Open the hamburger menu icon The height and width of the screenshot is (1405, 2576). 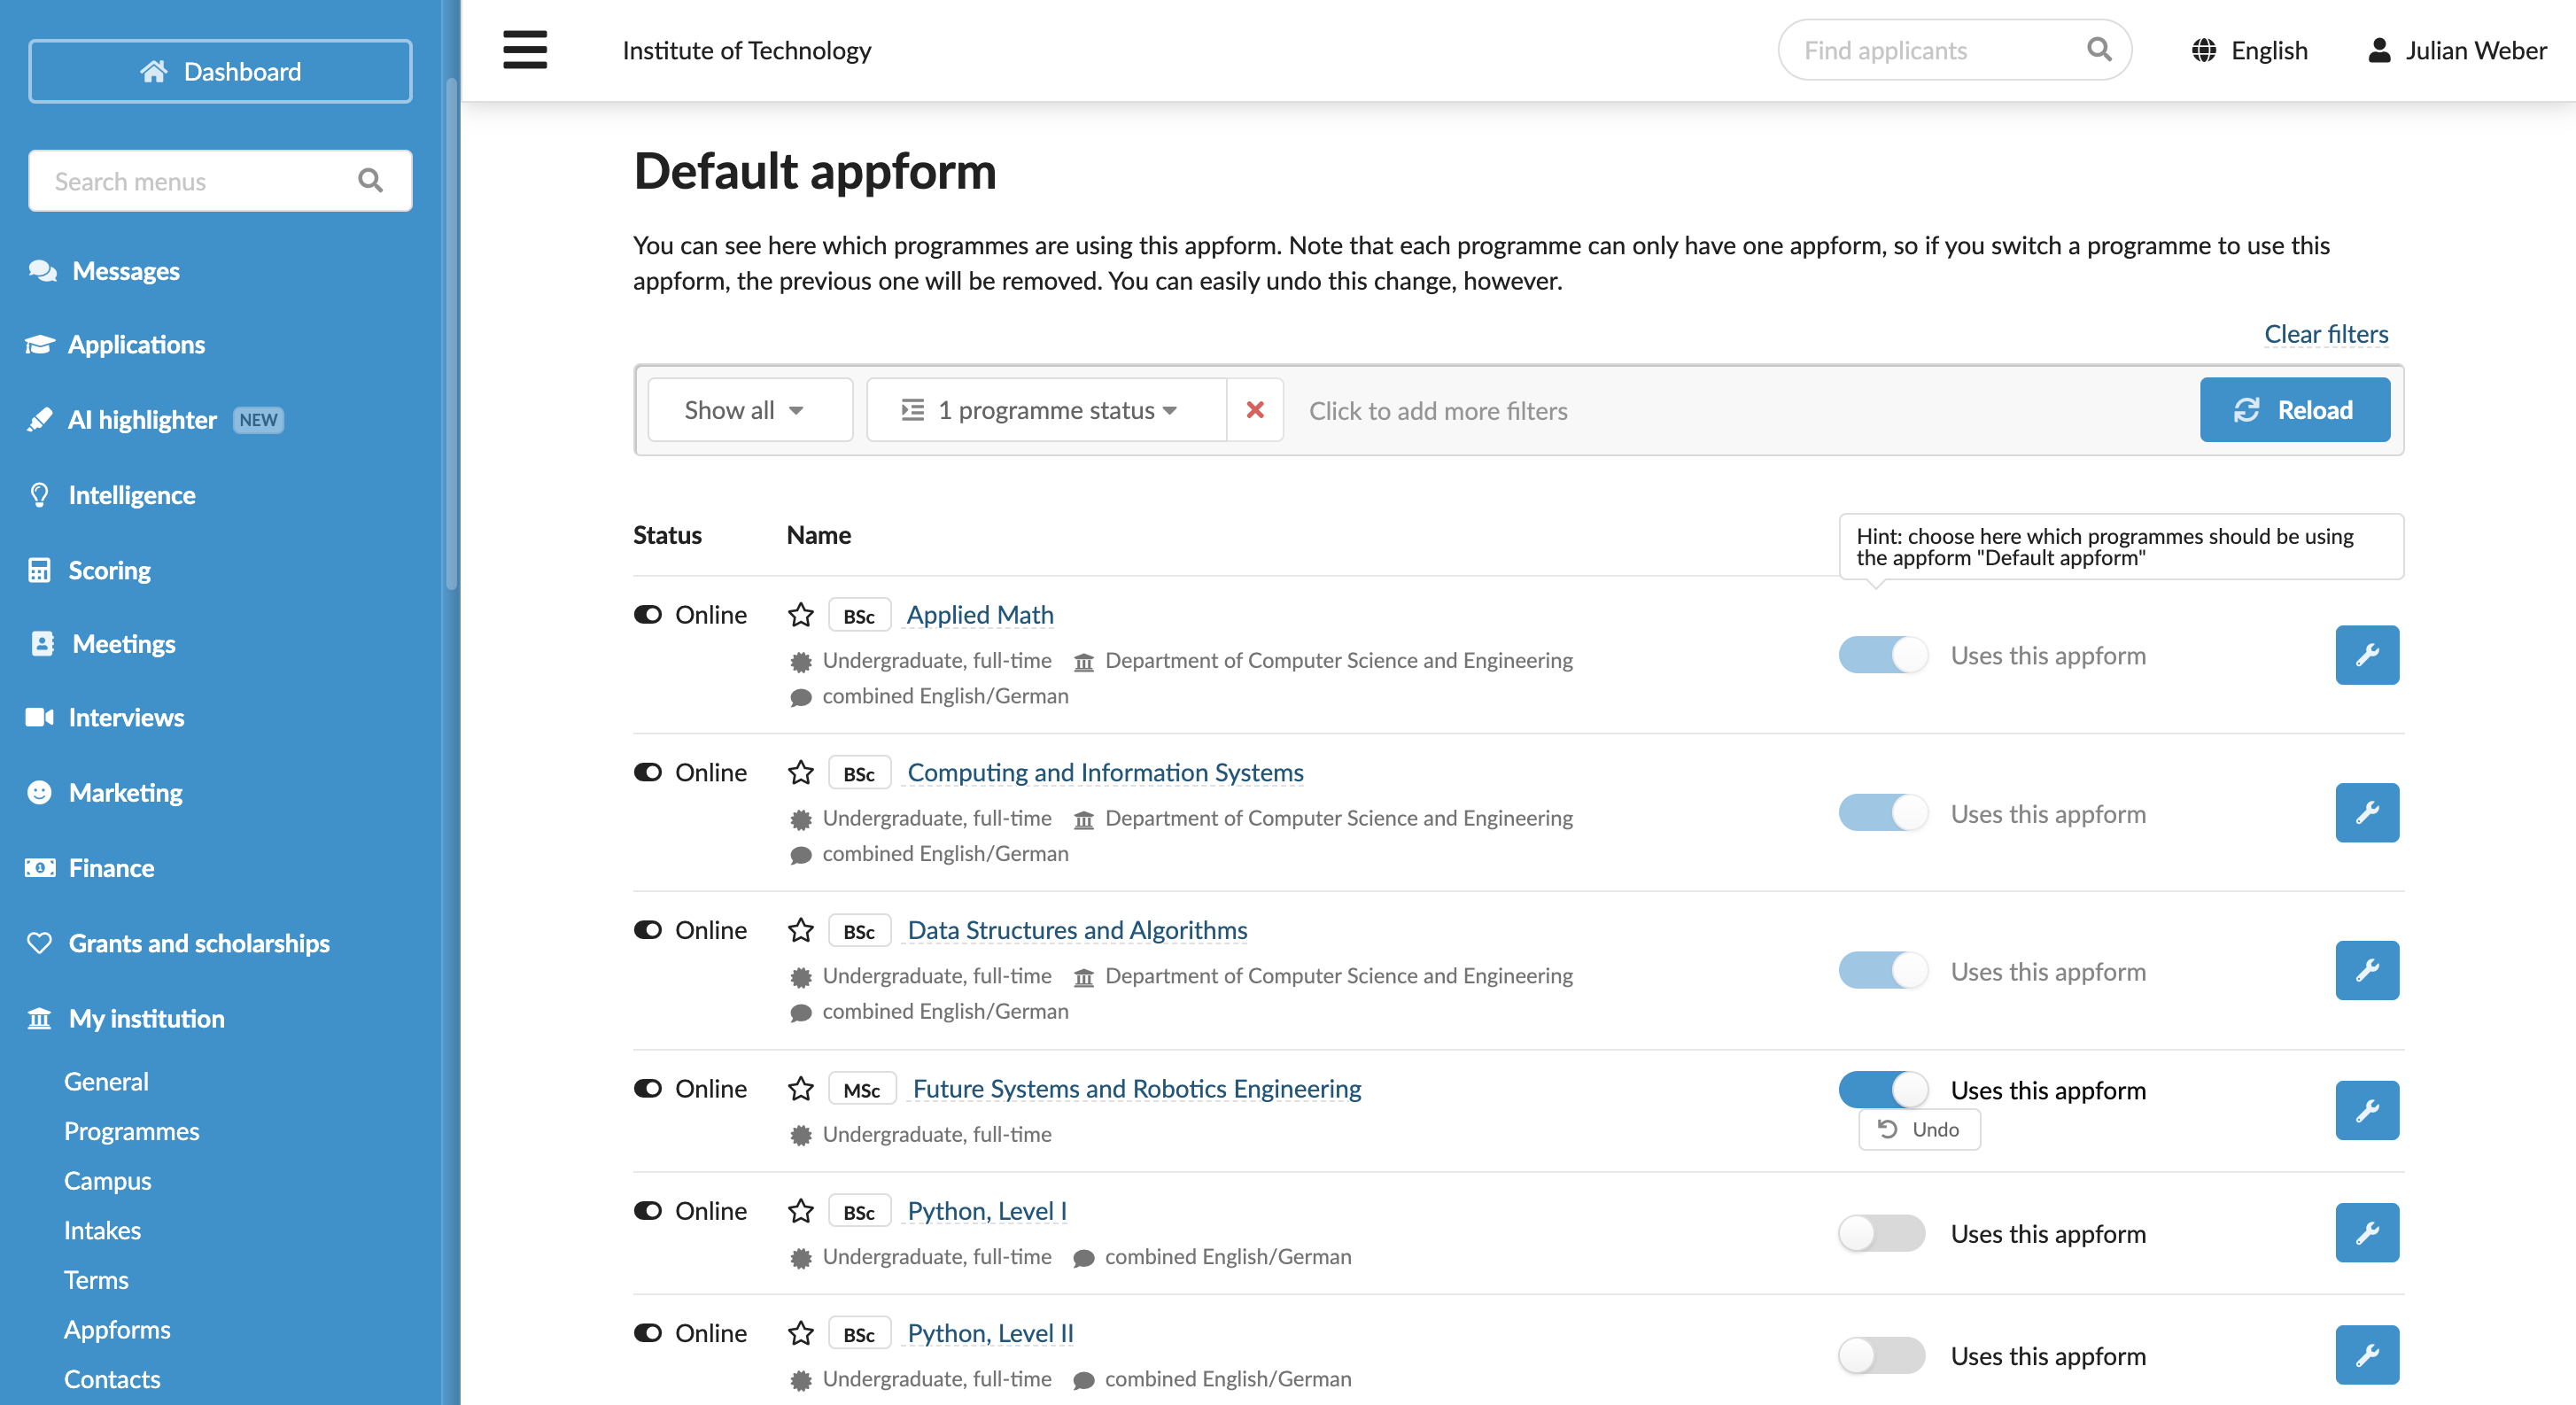[x=525, y=50]
